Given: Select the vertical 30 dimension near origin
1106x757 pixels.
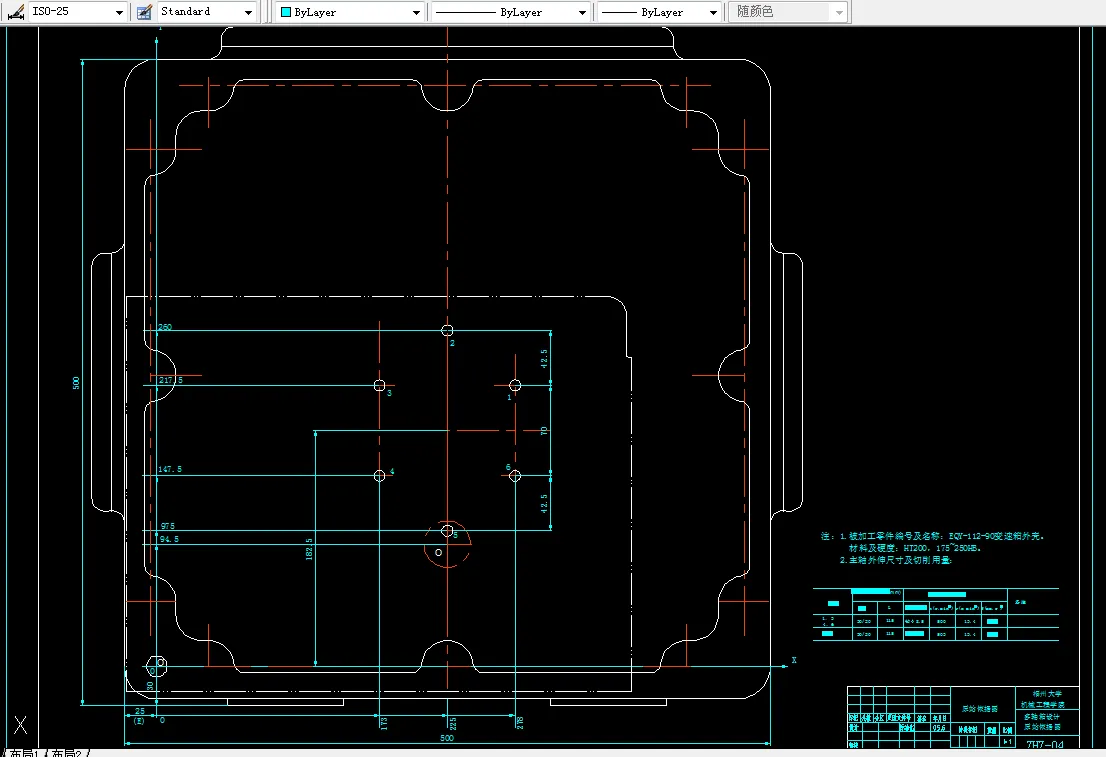Looking at the screenshot, I should 150,685.
